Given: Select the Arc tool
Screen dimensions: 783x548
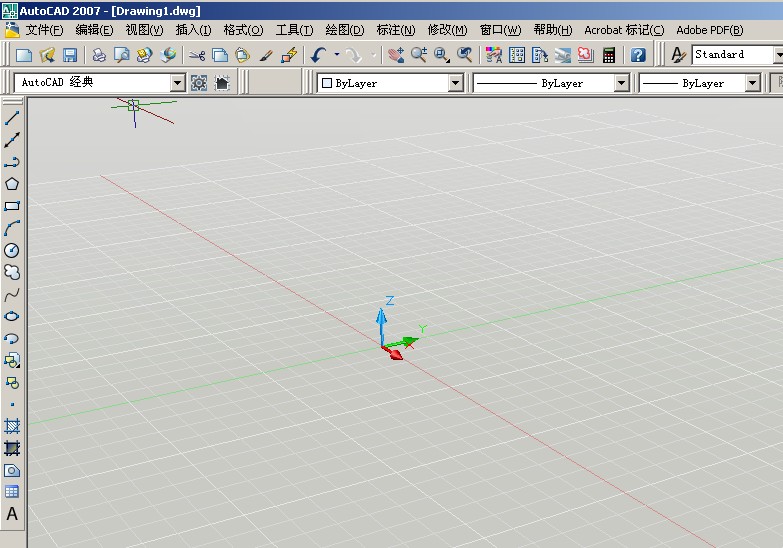Looking at the screenshot, I should pyautogui.click(x=12, y=228).
